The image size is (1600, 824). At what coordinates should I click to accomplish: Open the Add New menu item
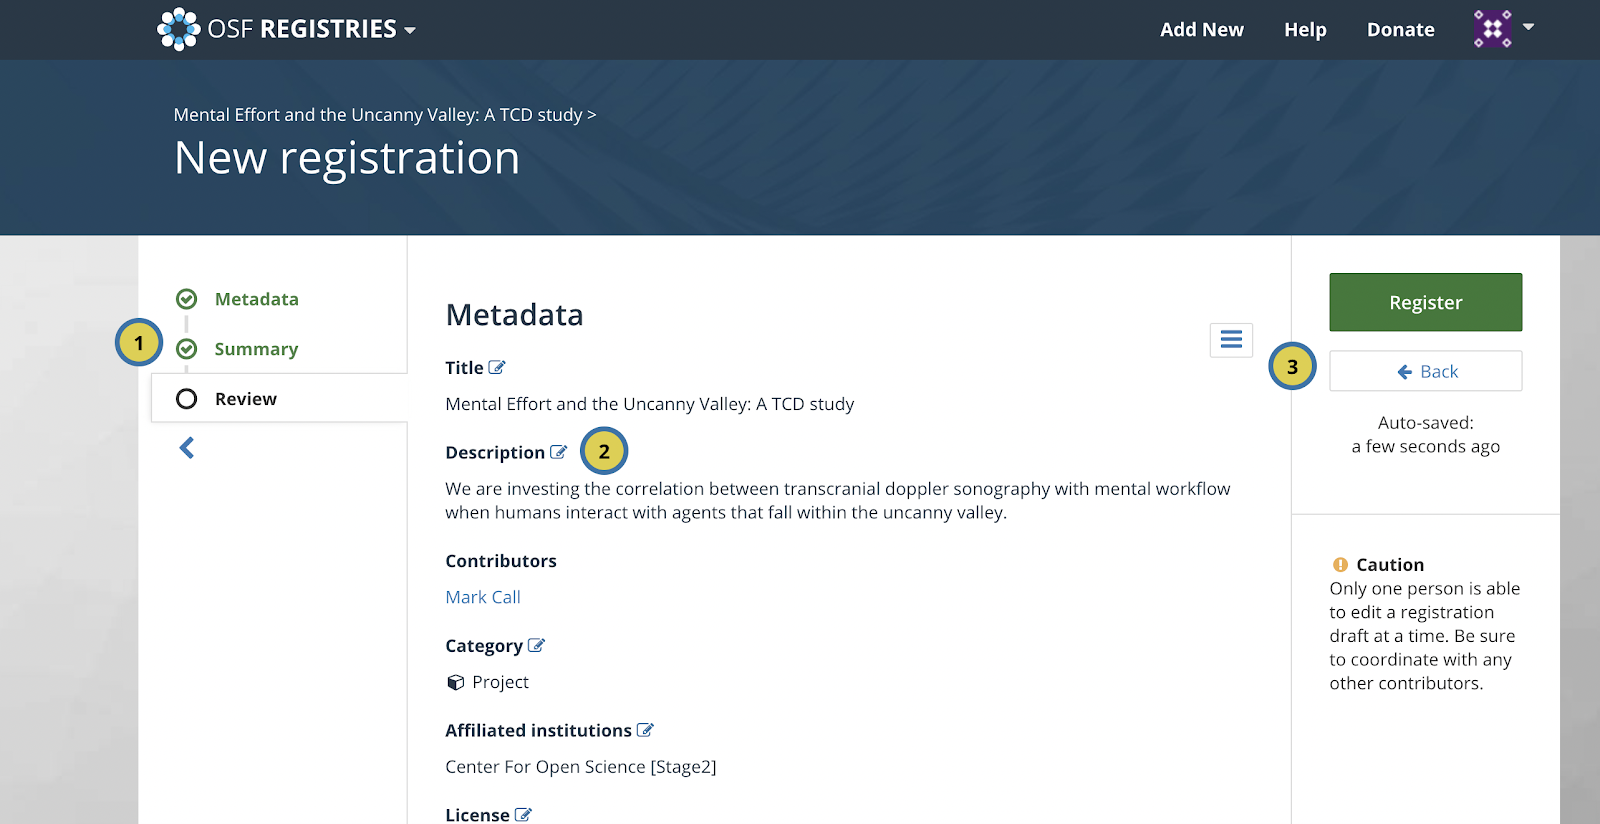click(1202, 30)
